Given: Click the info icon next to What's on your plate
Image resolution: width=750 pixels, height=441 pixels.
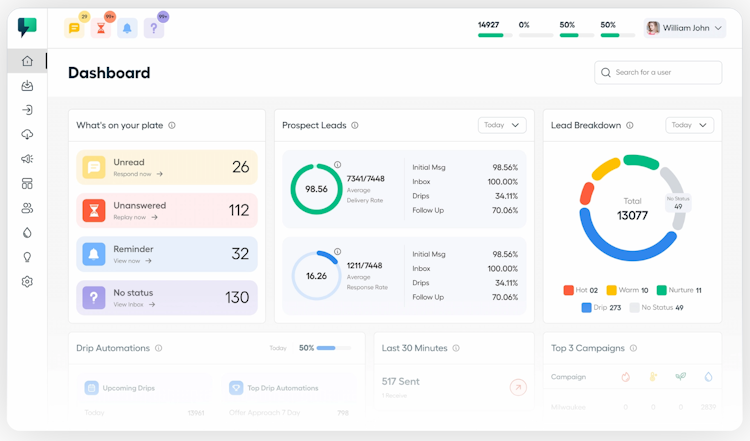Looking at the screenshot, I should coord(172,125).
